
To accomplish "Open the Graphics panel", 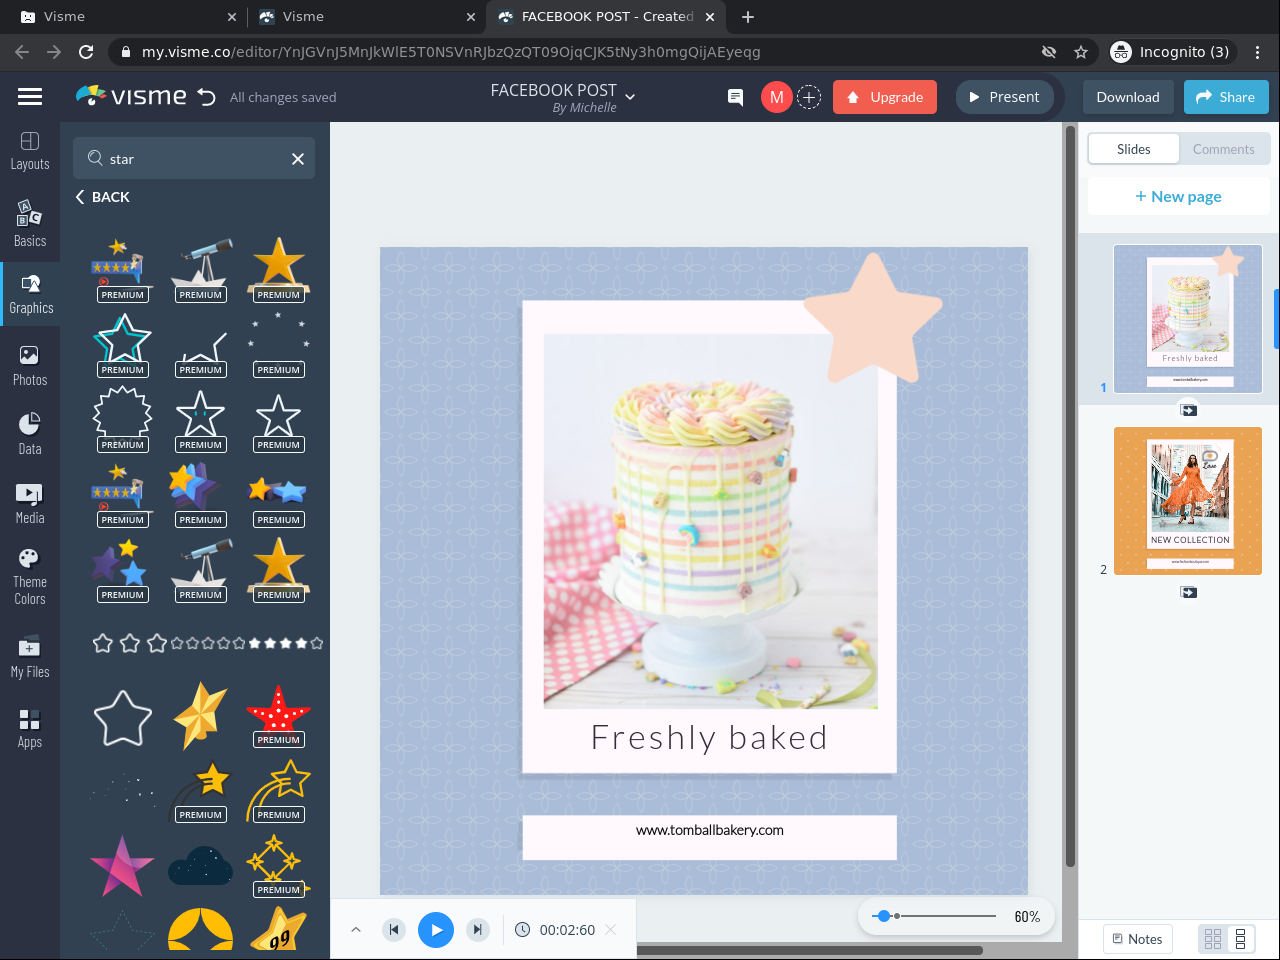I will pyautogui.click(x=31, y=295).
